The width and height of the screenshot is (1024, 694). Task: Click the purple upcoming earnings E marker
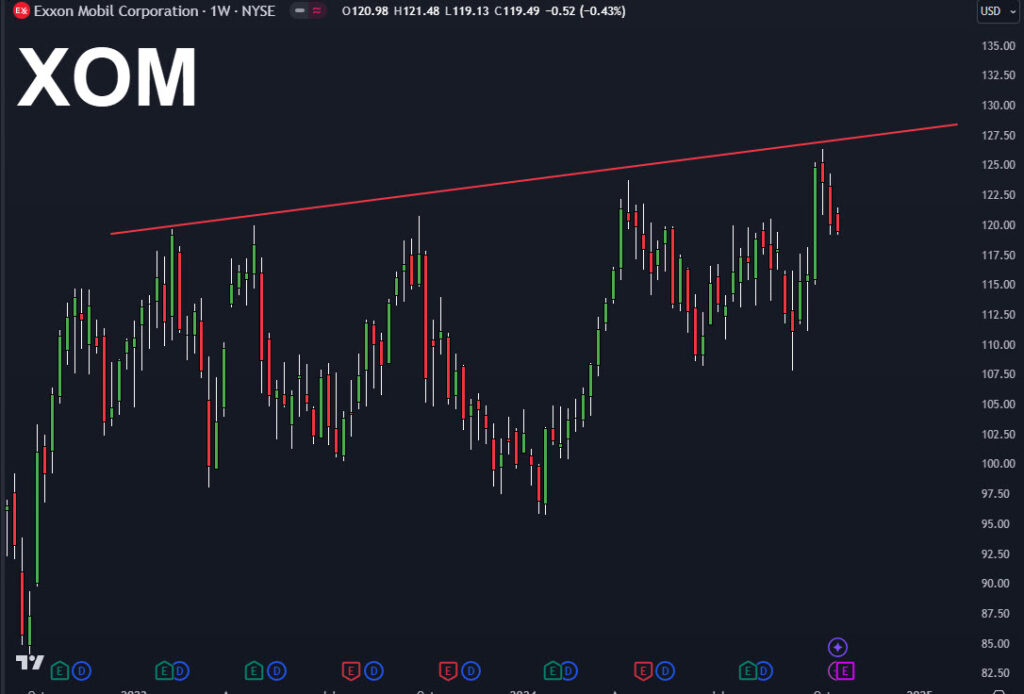pos(844,670)
